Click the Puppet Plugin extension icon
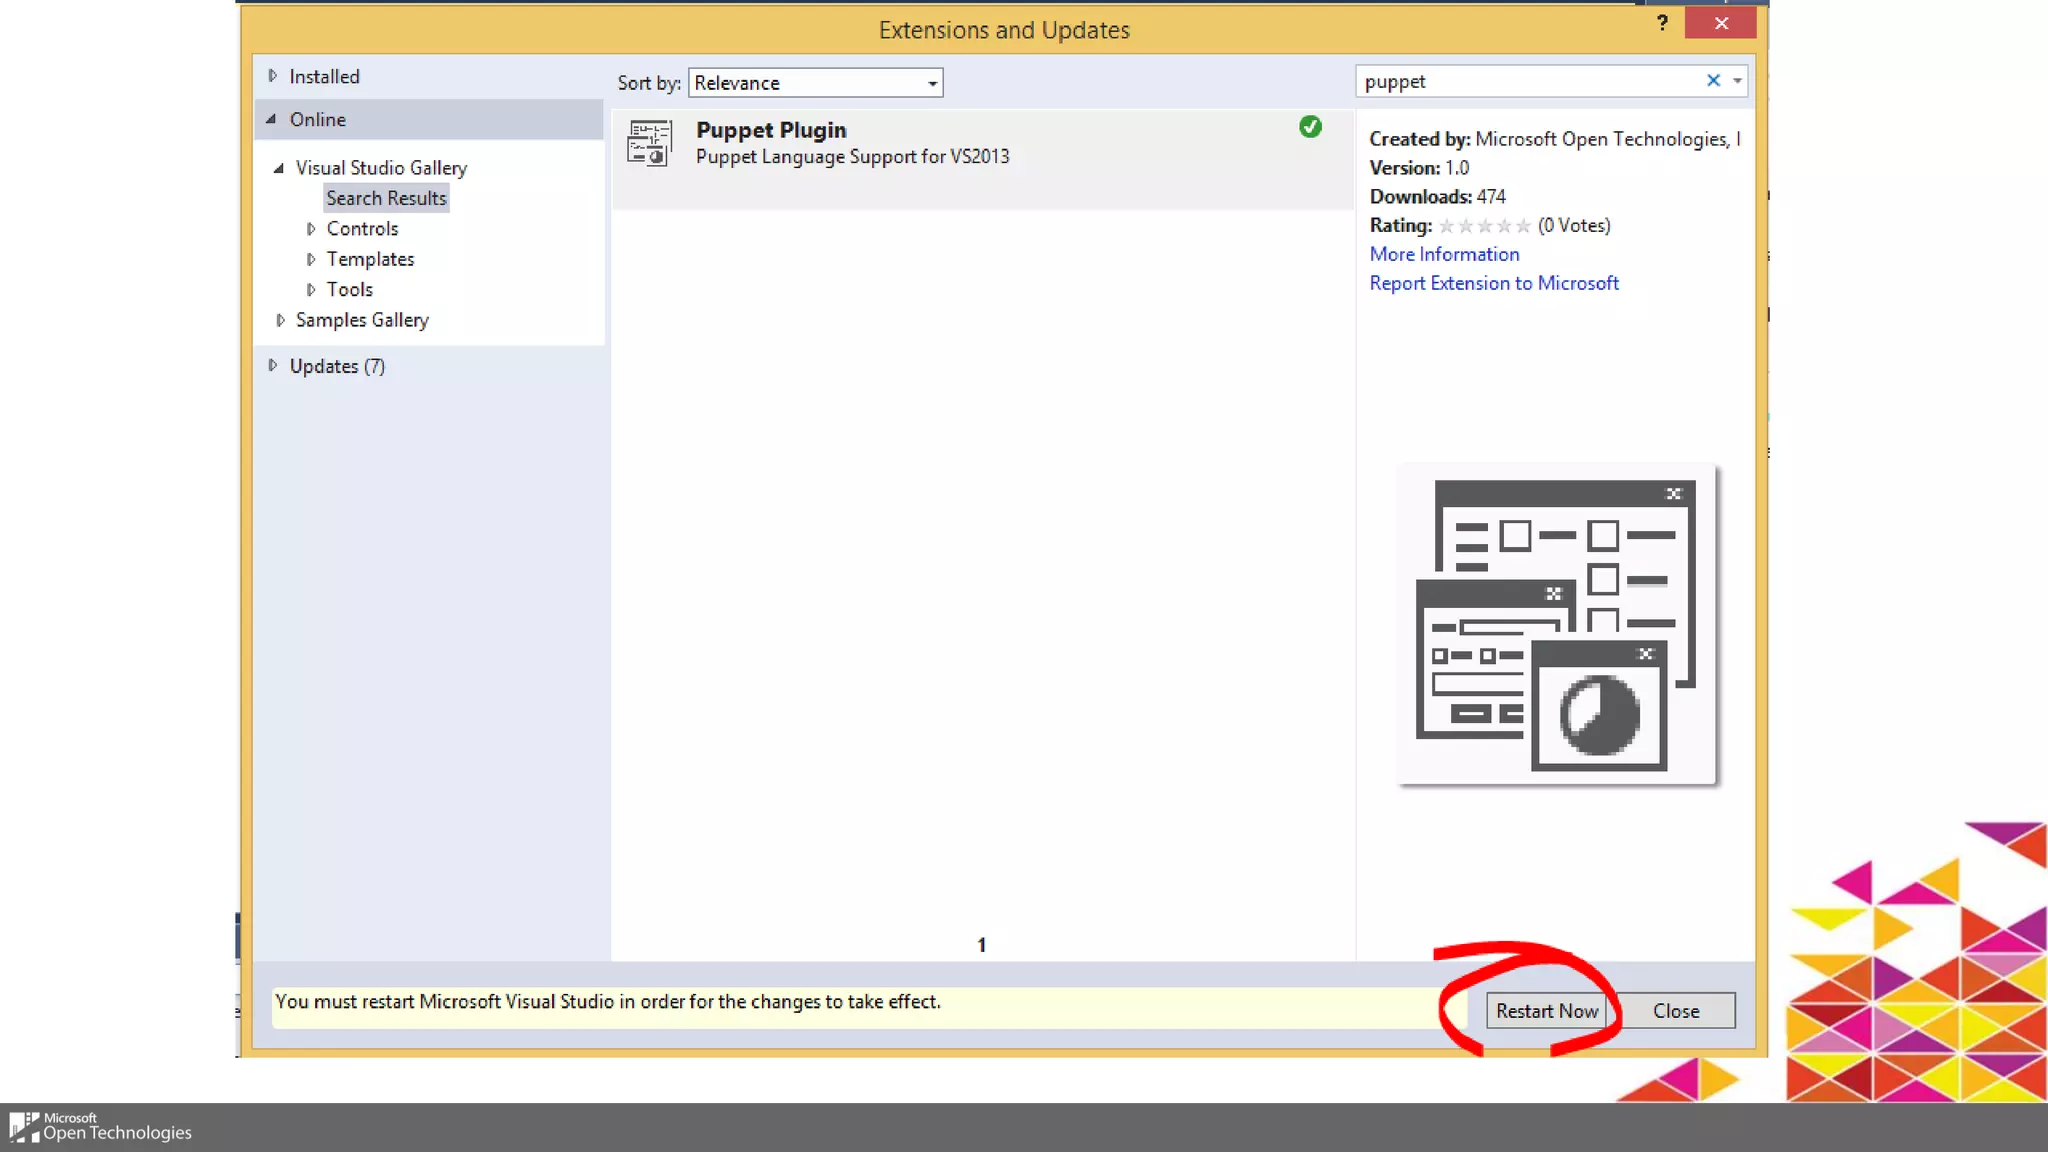Screen dimensions: 2048x1152 pos(649,143)
